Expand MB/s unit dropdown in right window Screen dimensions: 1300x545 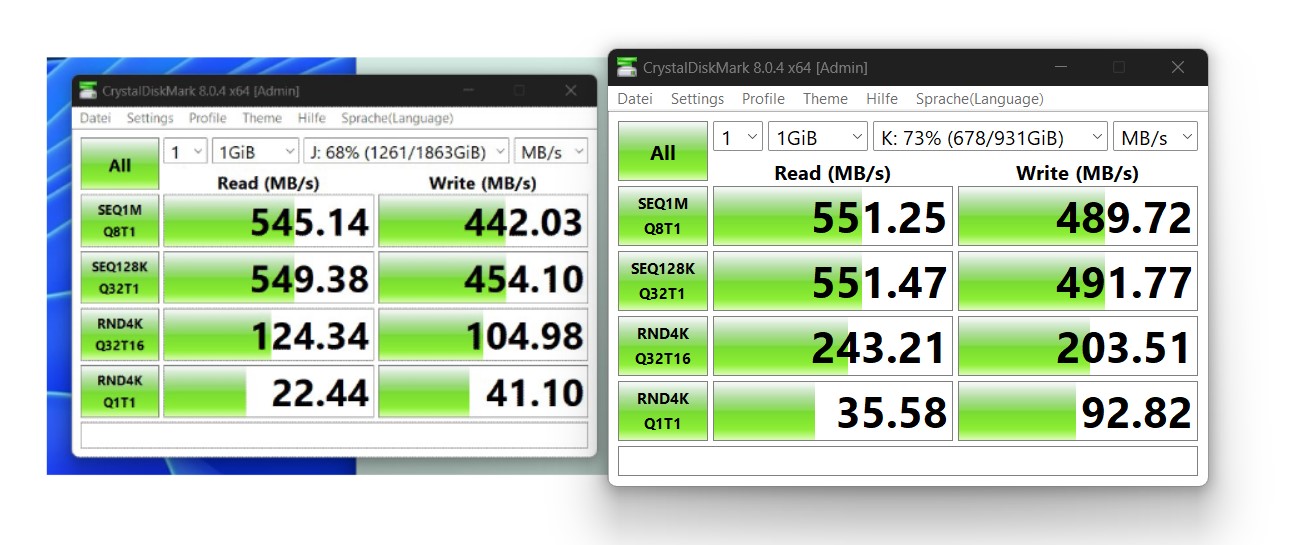tap(1156, 137)
